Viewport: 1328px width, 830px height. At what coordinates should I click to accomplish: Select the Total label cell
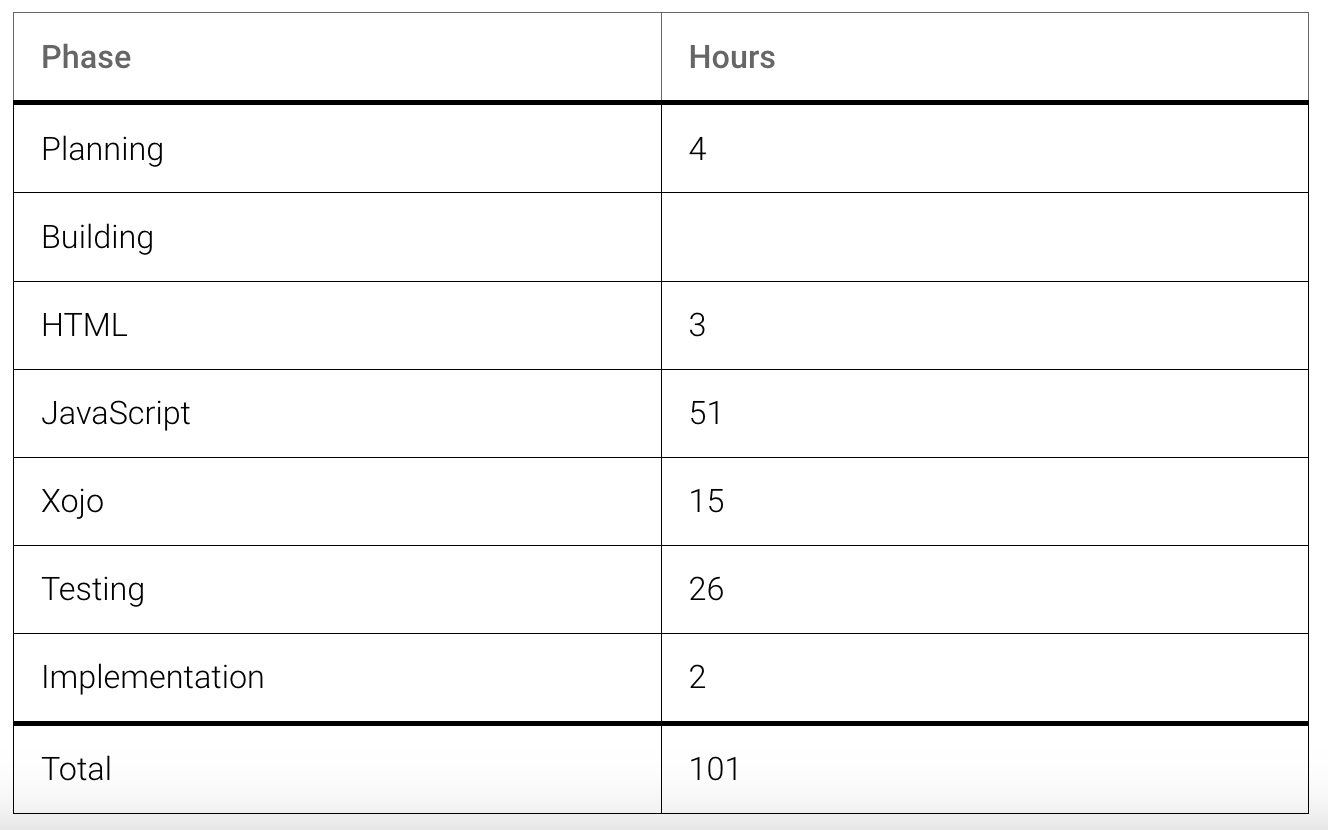[76, 768]
